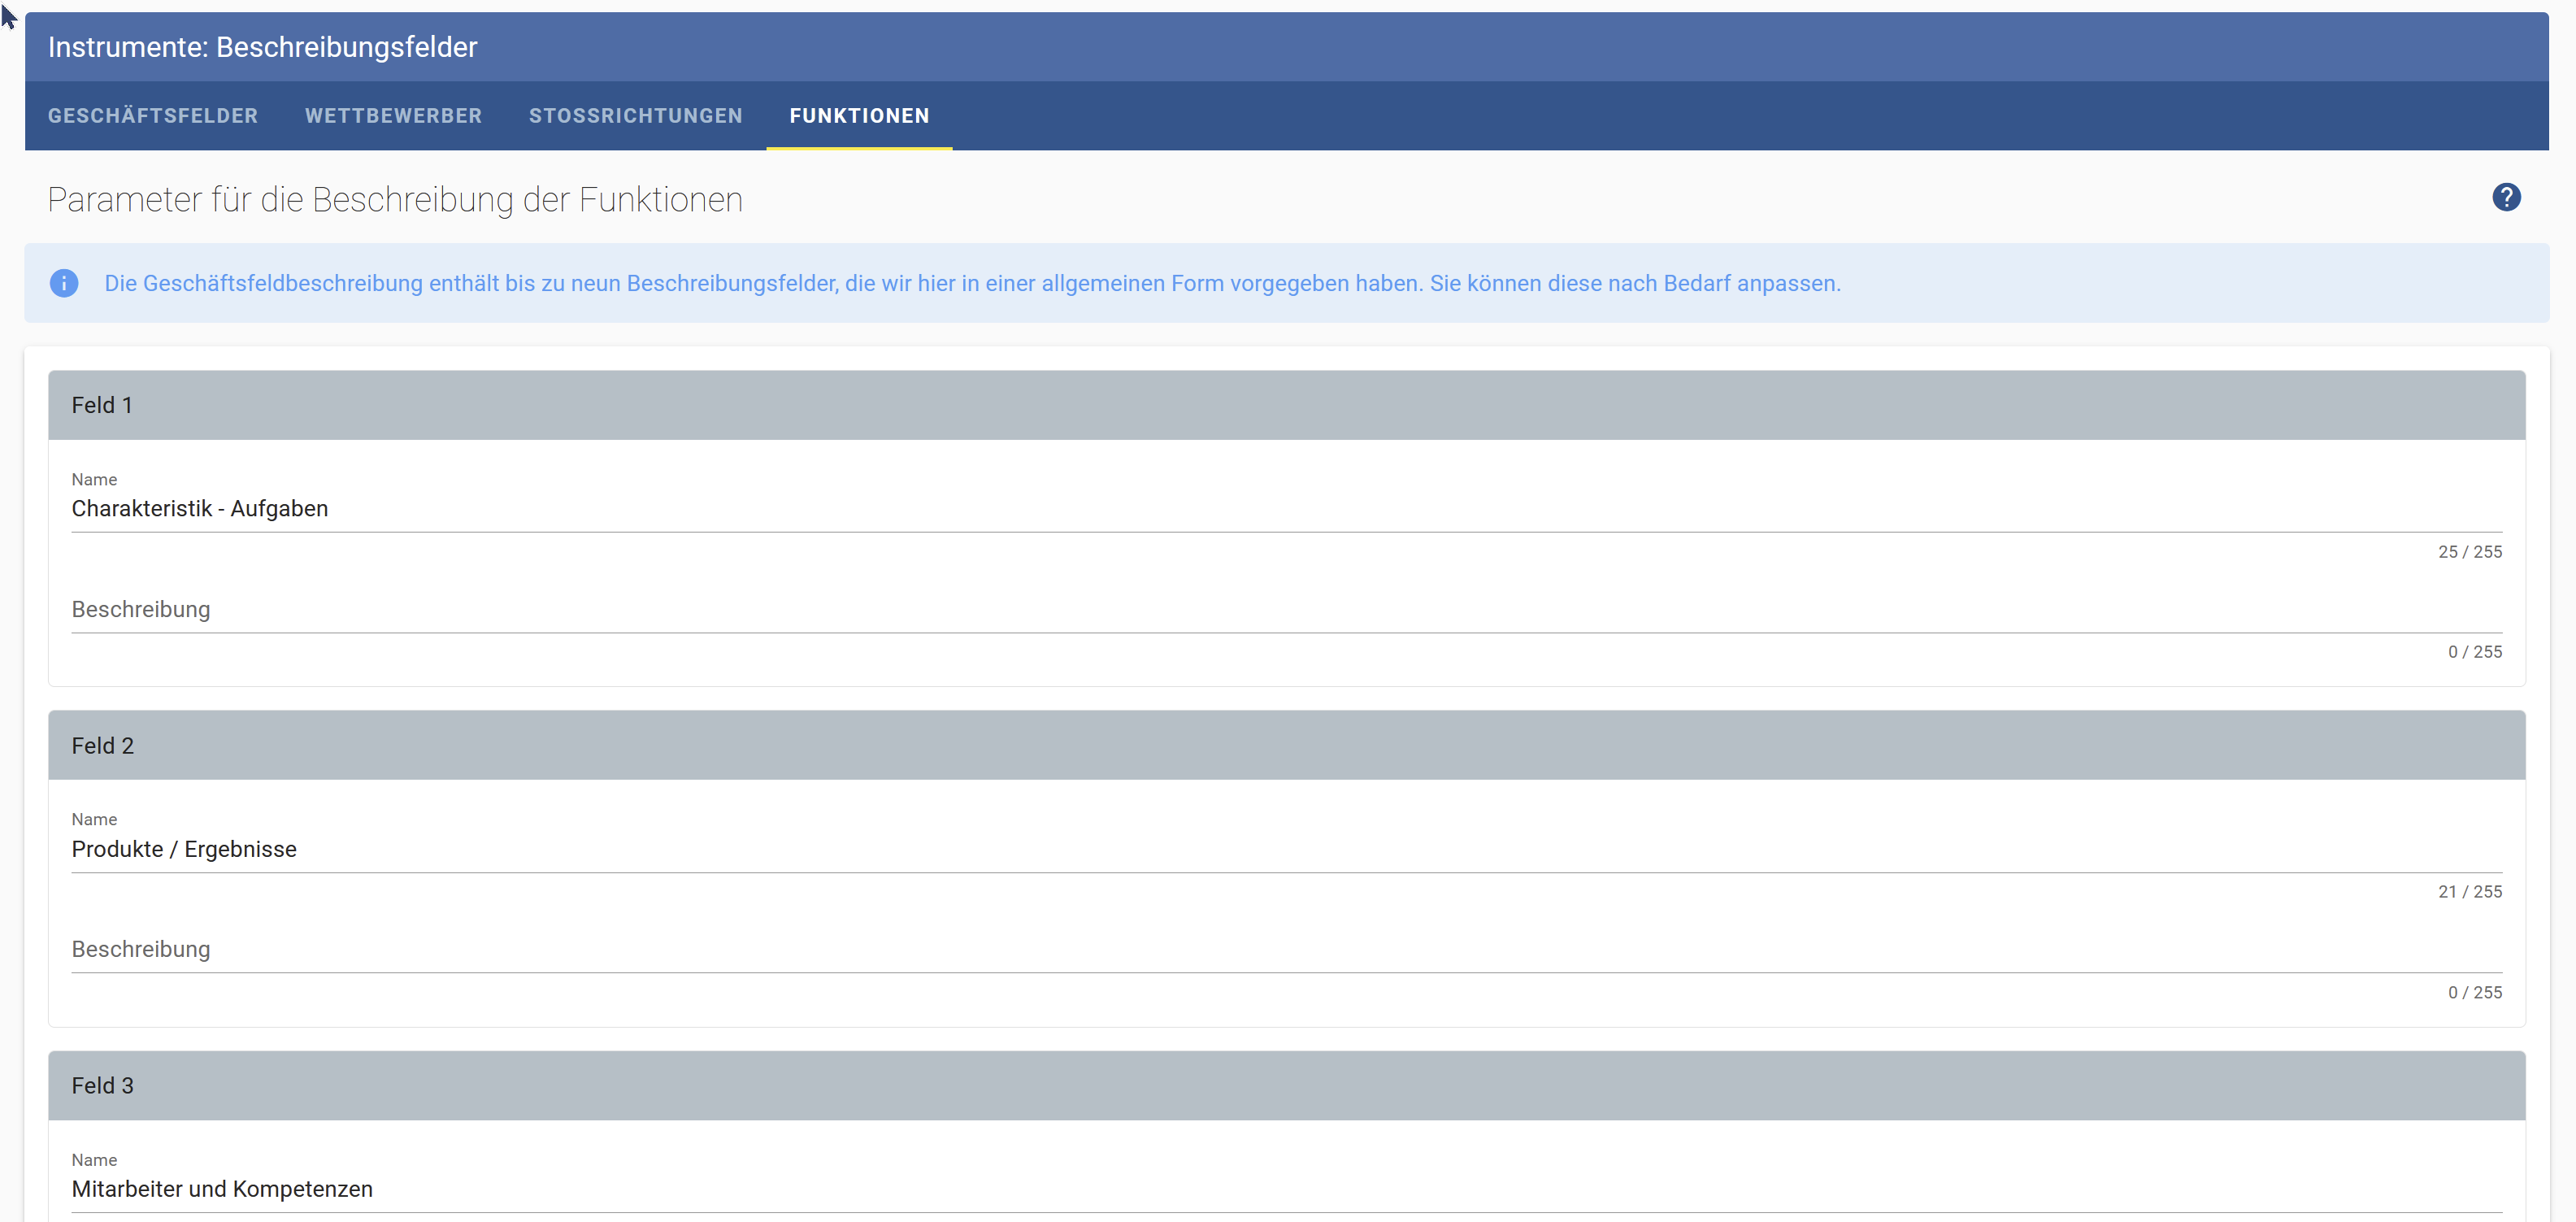Viewport: 2576px width, 1222px height.
Task: Edit Feld 2 Name field 'Produkte / Ergebnisse'
Action: 1287,849
